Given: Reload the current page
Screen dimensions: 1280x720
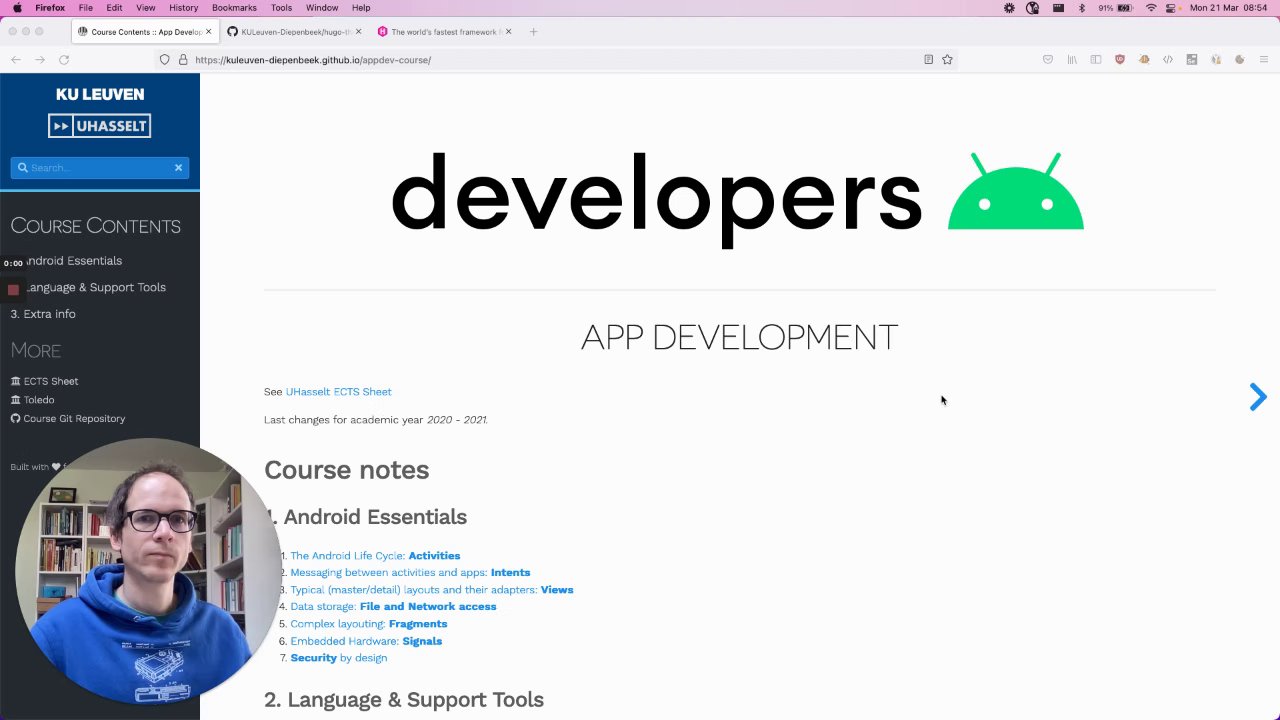Looking at the screenshot, I should 64,60.
